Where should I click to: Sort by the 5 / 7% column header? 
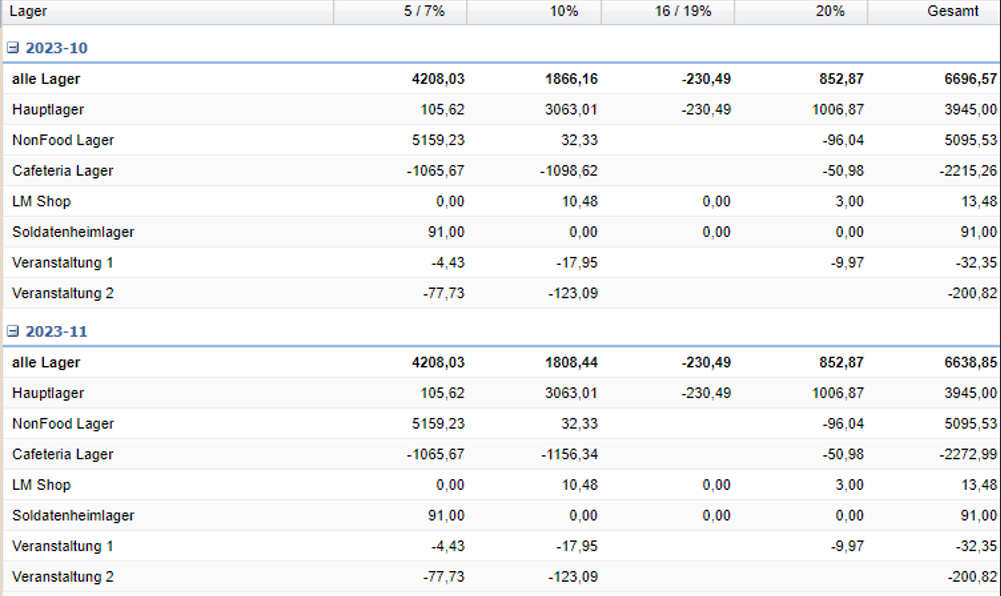[x=400, y=11]
